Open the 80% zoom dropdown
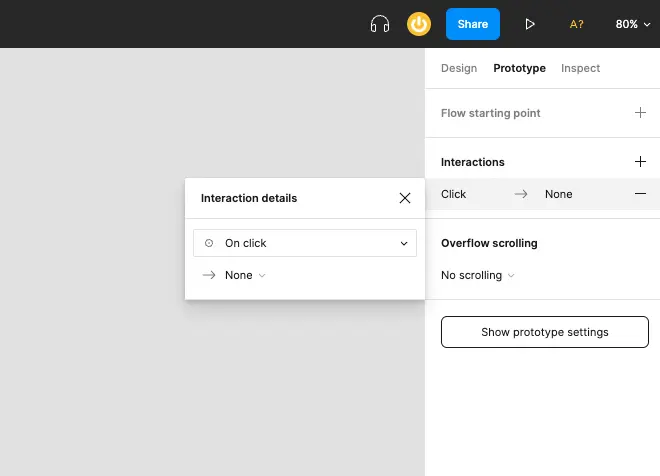This screenshot has width=660, height=476. [633, 24]
